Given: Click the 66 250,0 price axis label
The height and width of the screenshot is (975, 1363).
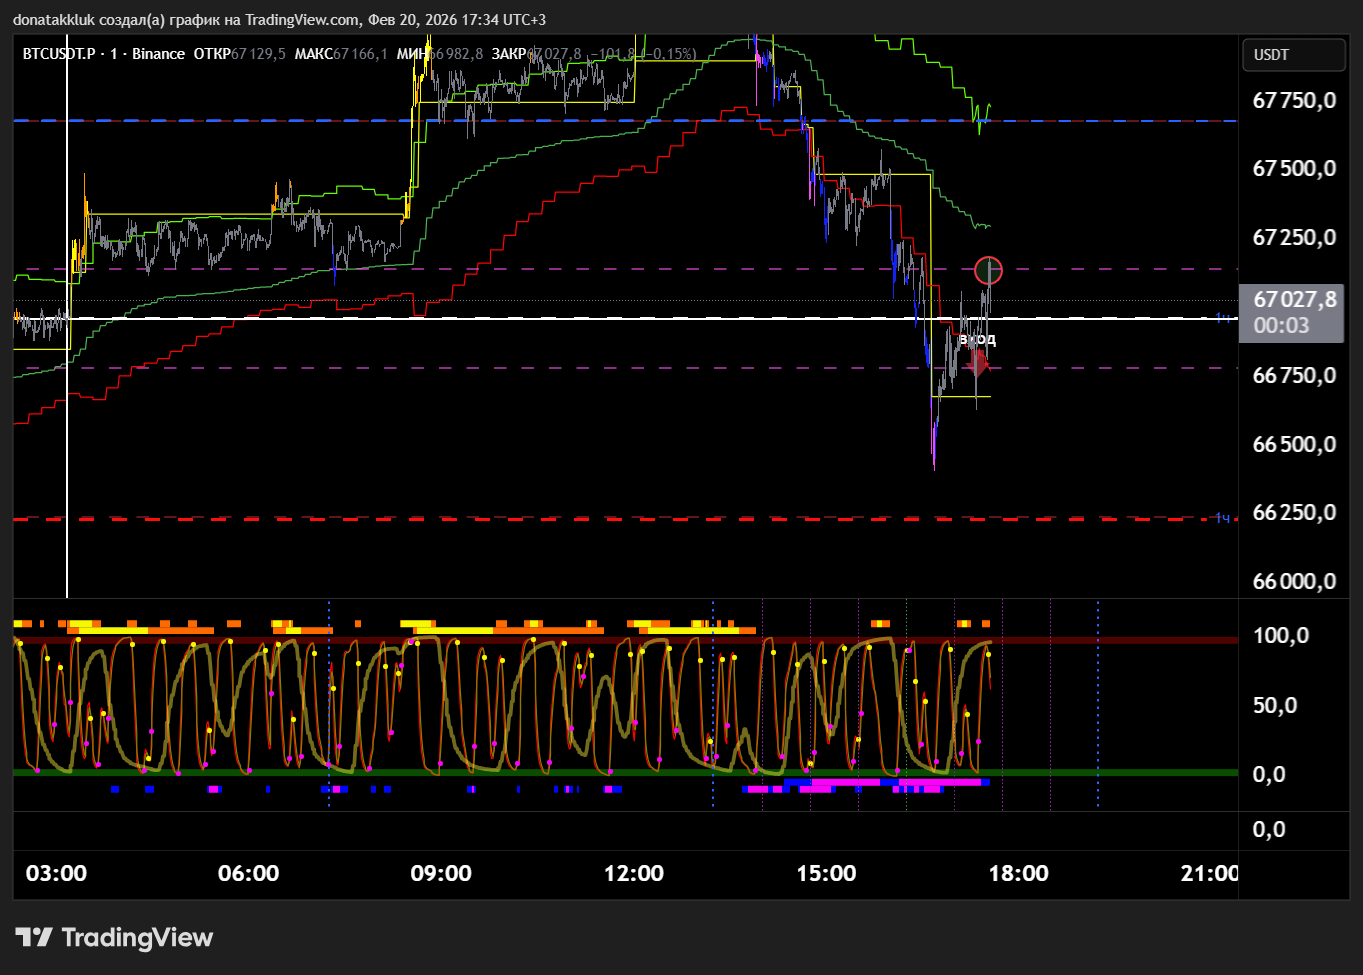Looking at the screenshot, I should click(x=1294, y=512).
